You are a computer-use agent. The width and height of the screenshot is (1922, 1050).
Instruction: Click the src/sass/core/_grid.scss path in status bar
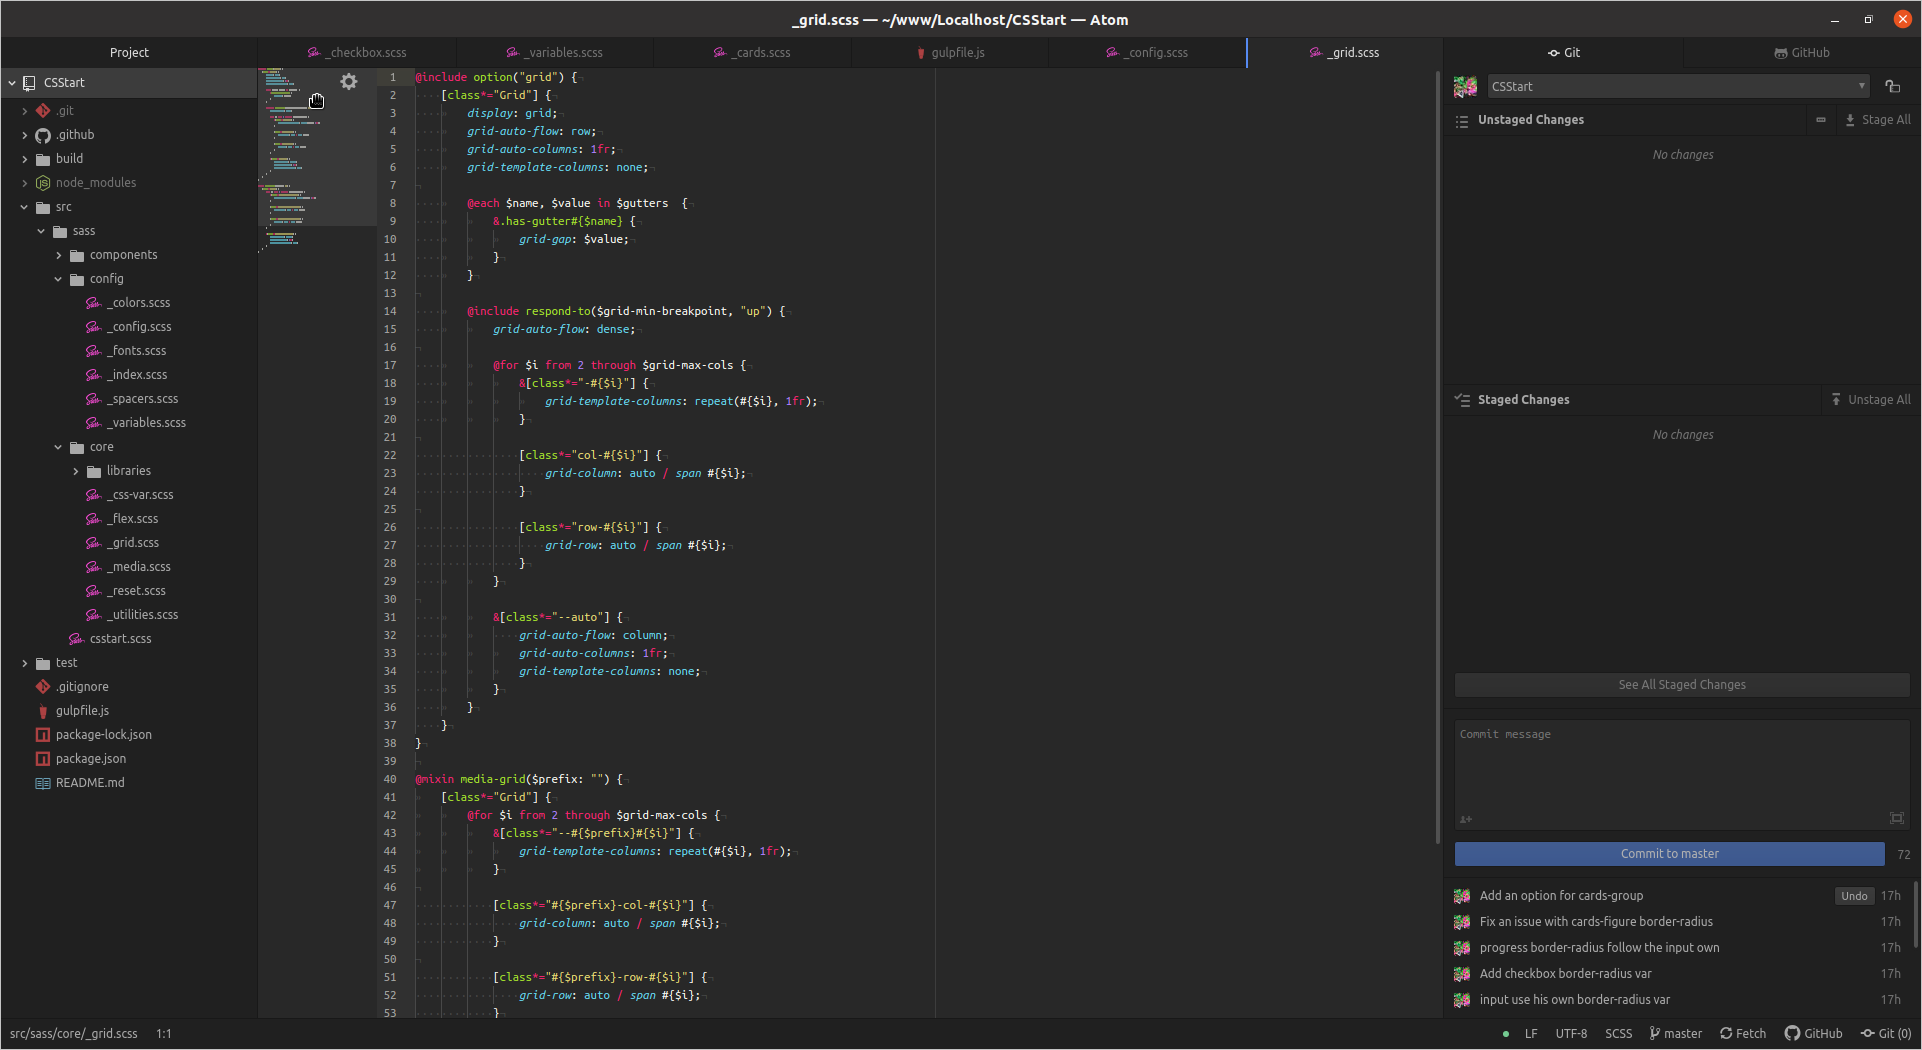(74, 1034)
